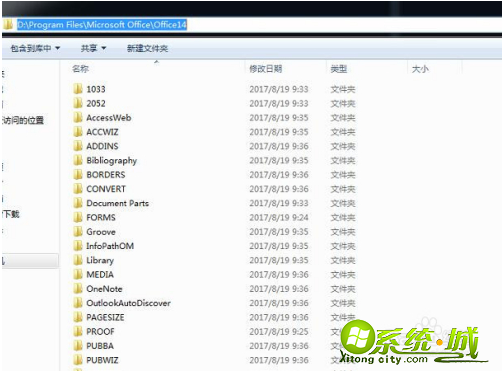Click the Library folder name
503x376 pixels.
pos(100,261)
